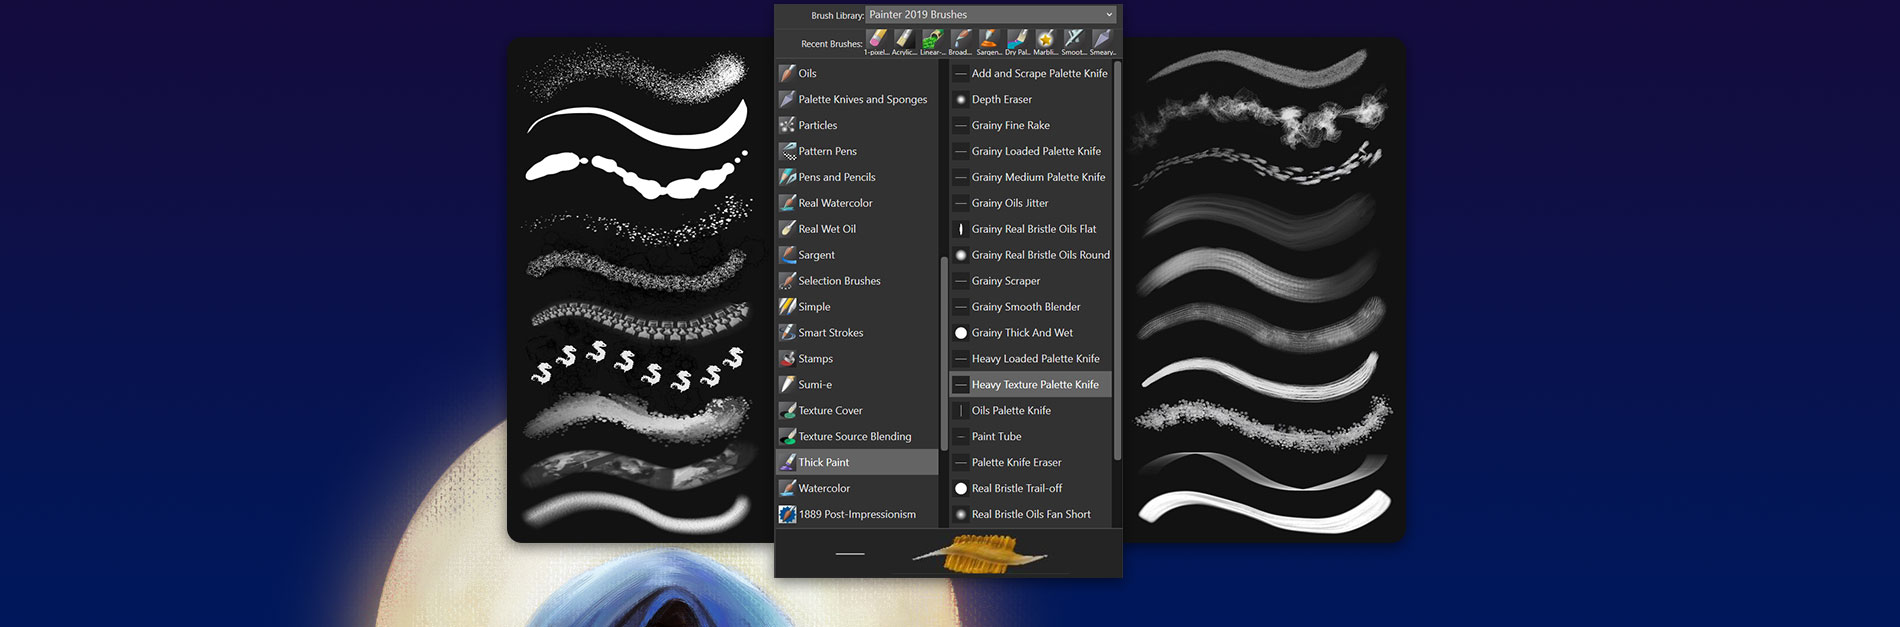Select the Thick Paint category
1900x627 pixels.
point(824,462)
